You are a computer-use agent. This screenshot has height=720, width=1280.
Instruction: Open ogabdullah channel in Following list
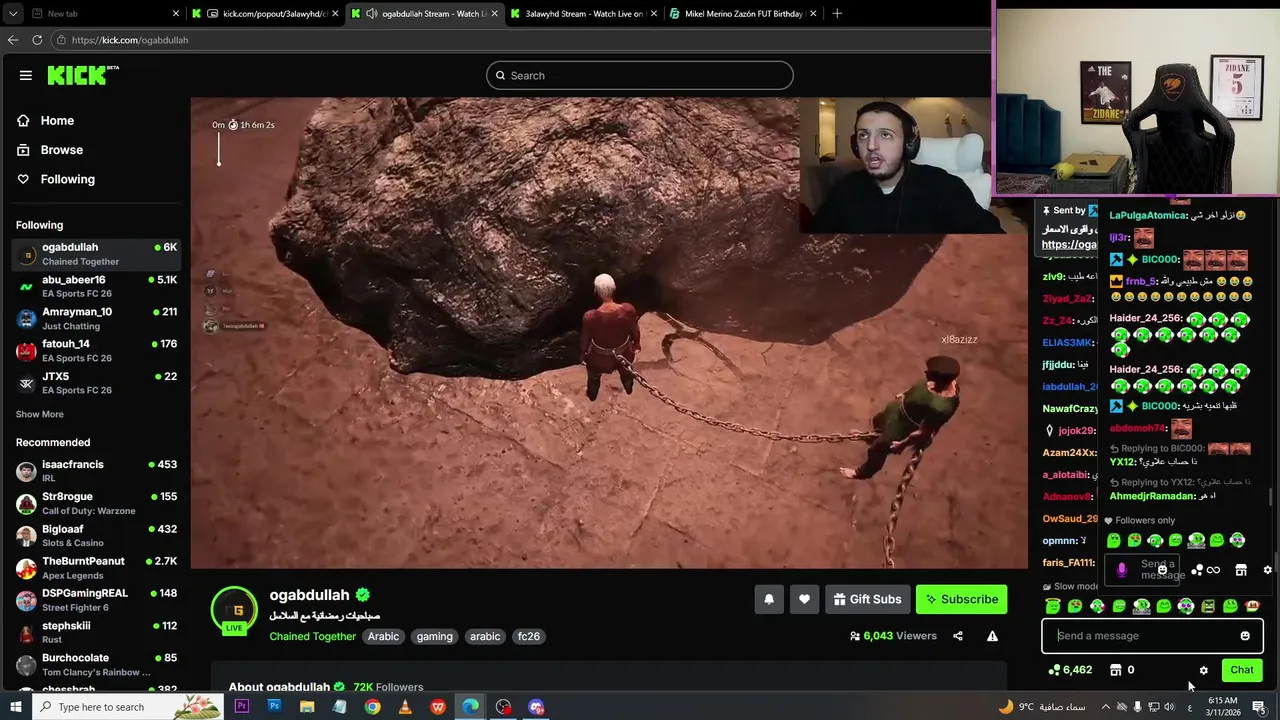[x=96, y=254]
